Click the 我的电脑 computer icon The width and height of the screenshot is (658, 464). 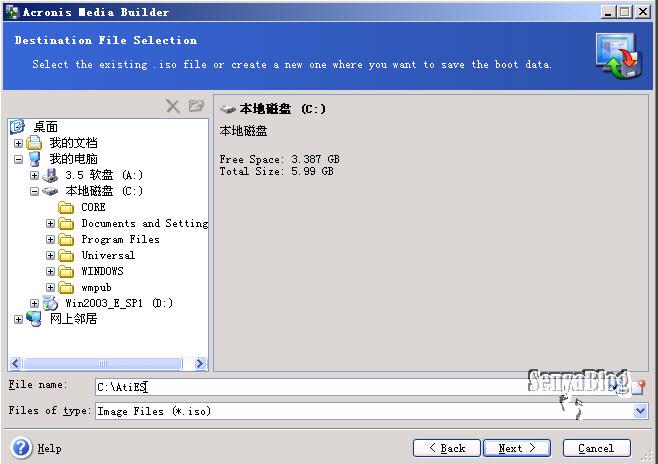[34, 159]
